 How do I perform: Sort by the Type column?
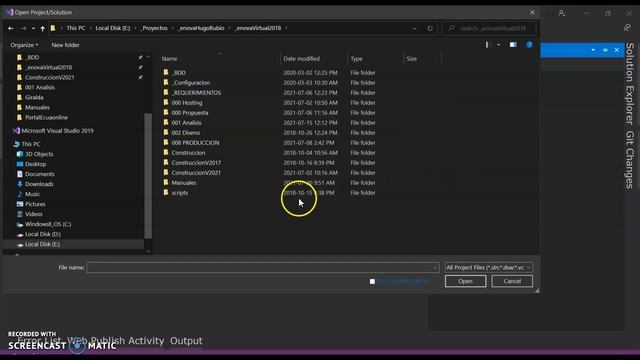point(356,59)
